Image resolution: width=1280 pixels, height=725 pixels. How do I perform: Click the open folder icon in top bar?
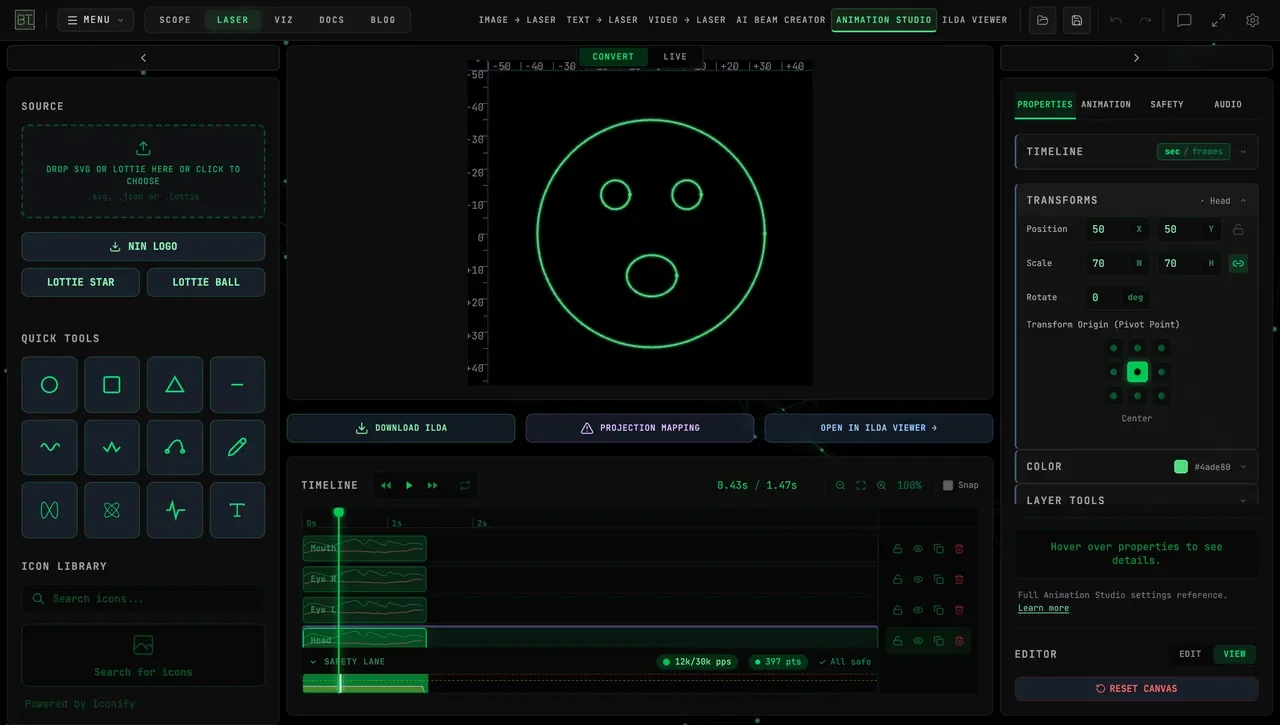[1043, 20]
